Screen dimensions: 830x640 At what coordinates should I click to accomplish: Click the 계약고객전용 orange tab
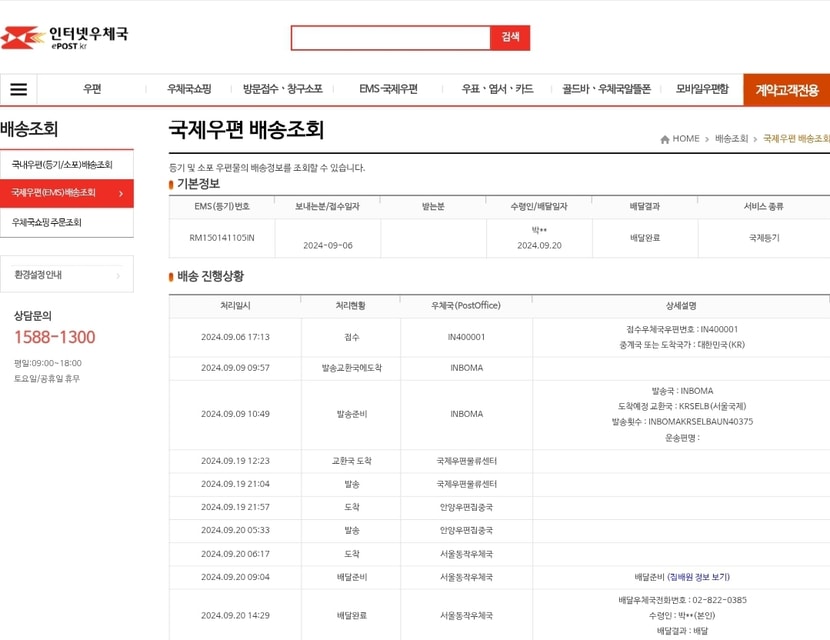786,90
